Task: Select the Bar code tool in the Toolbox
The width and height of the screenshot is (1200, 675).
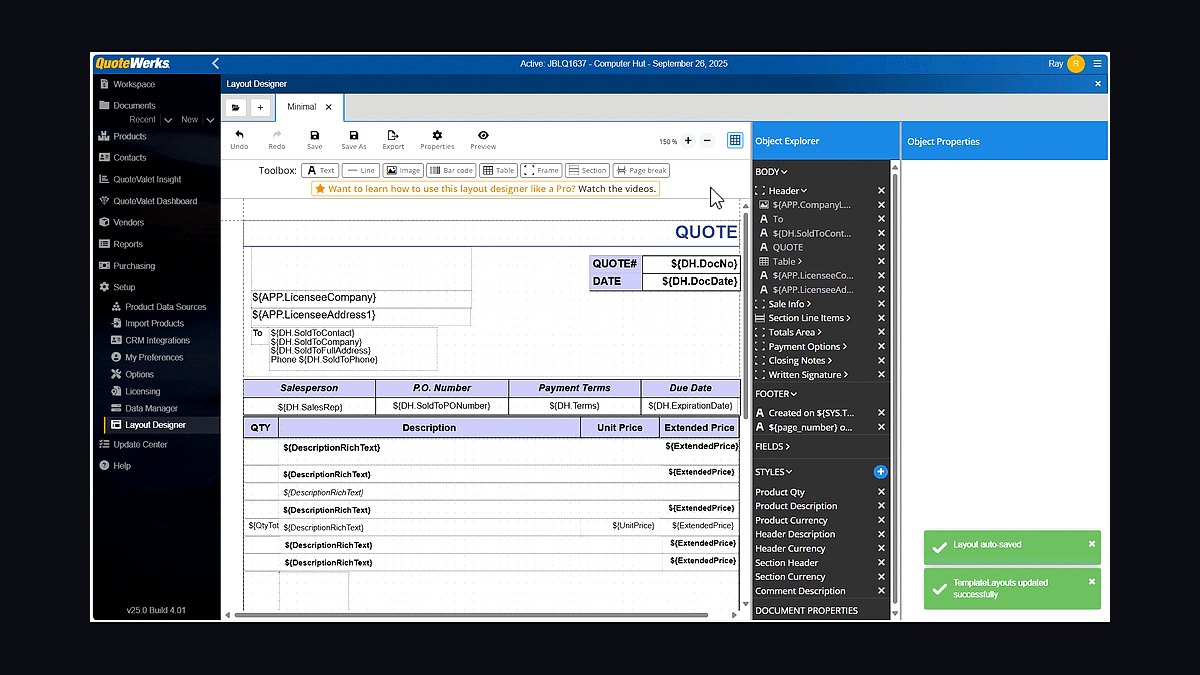Action: click(451, 170)
